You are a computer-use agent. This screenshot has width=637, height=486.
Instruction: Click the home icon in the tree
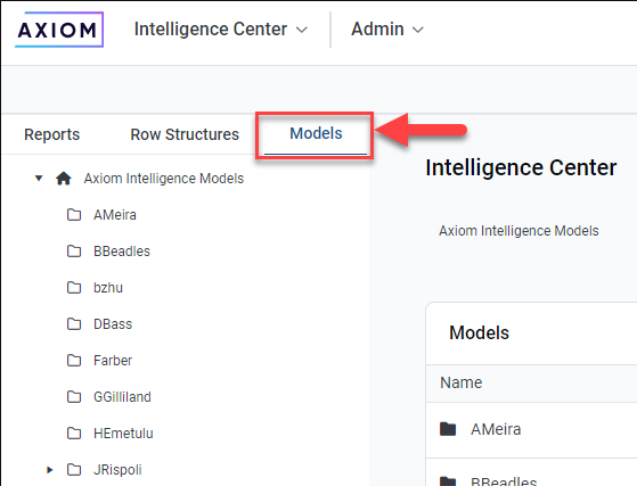64,179
